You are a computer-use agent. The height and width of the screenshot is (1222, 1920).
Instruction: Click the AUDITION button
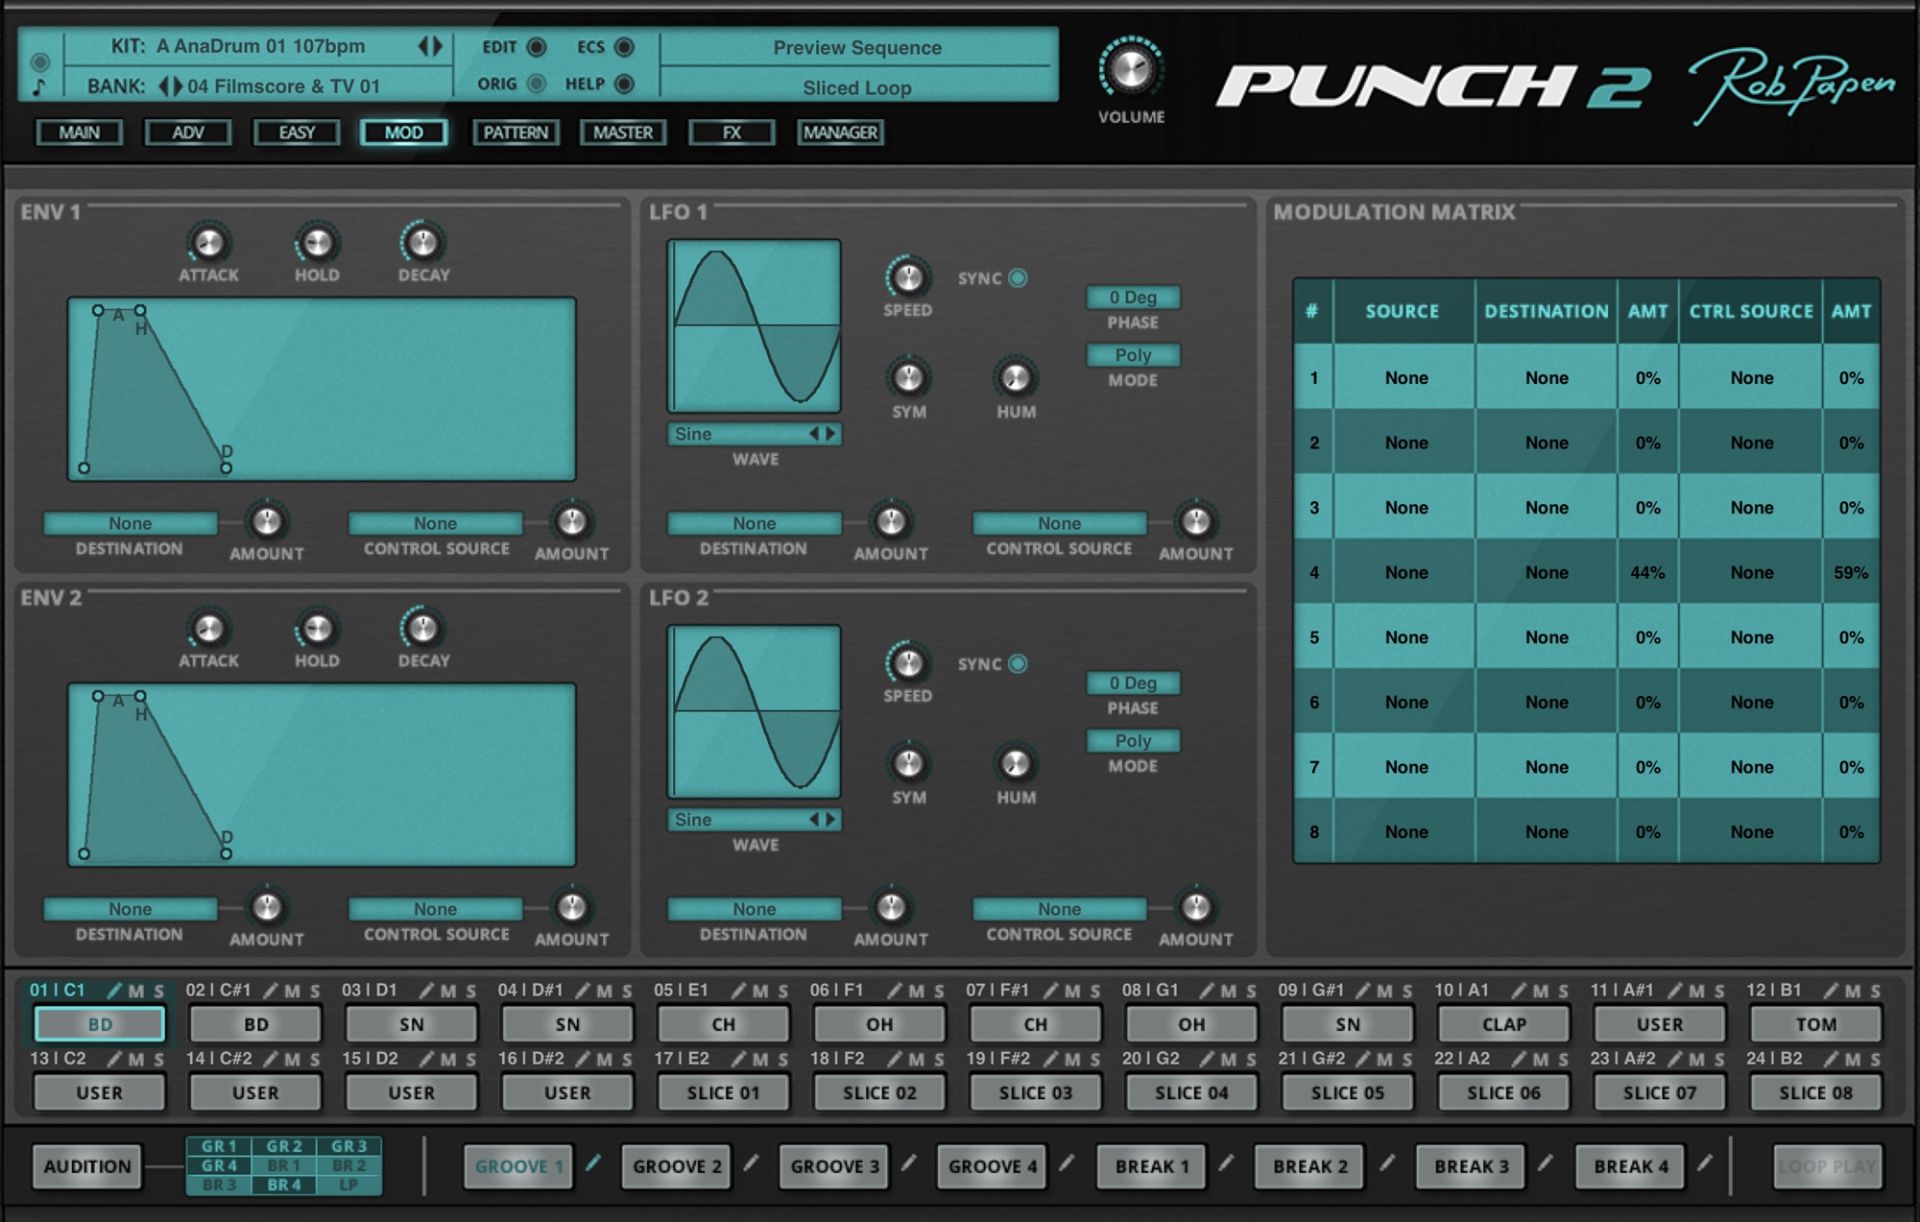point(87,1166)
